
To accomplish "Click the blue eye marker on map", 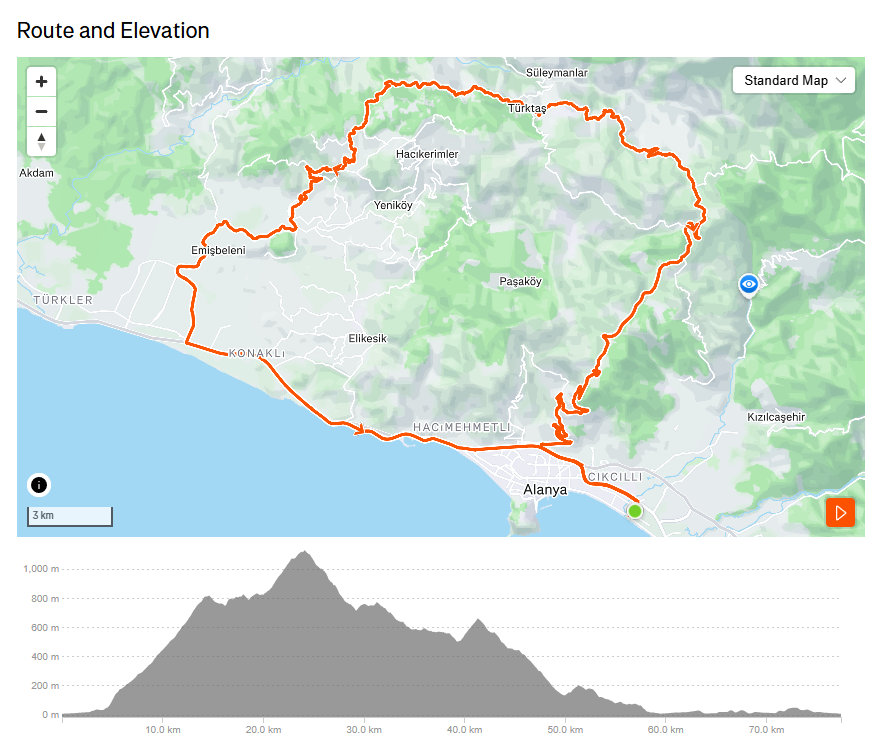I will coord(748,285).
